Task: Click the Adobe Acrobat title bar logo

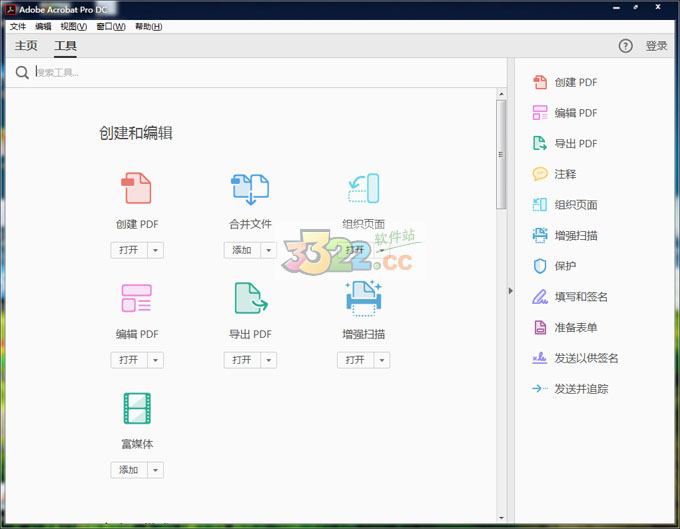Action: (x=10, y=9)
